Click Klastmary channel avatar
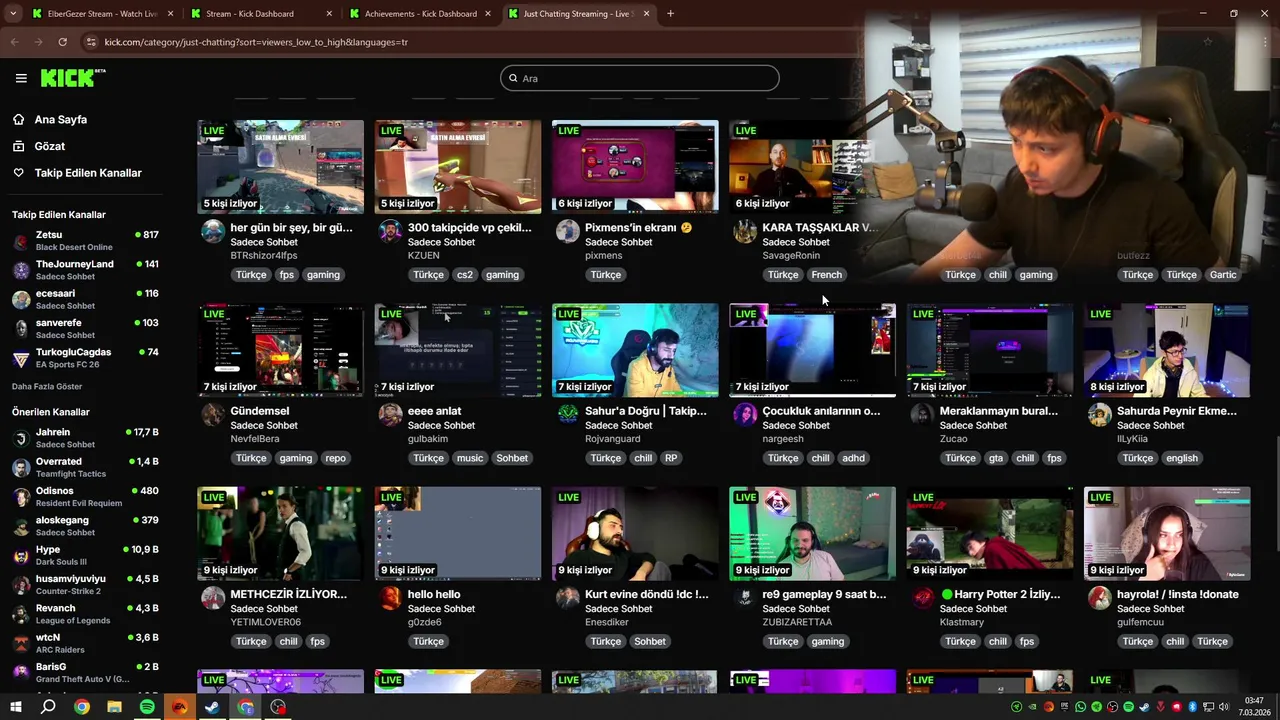Viewport: 1280px width, 720px height. (922, 598)
